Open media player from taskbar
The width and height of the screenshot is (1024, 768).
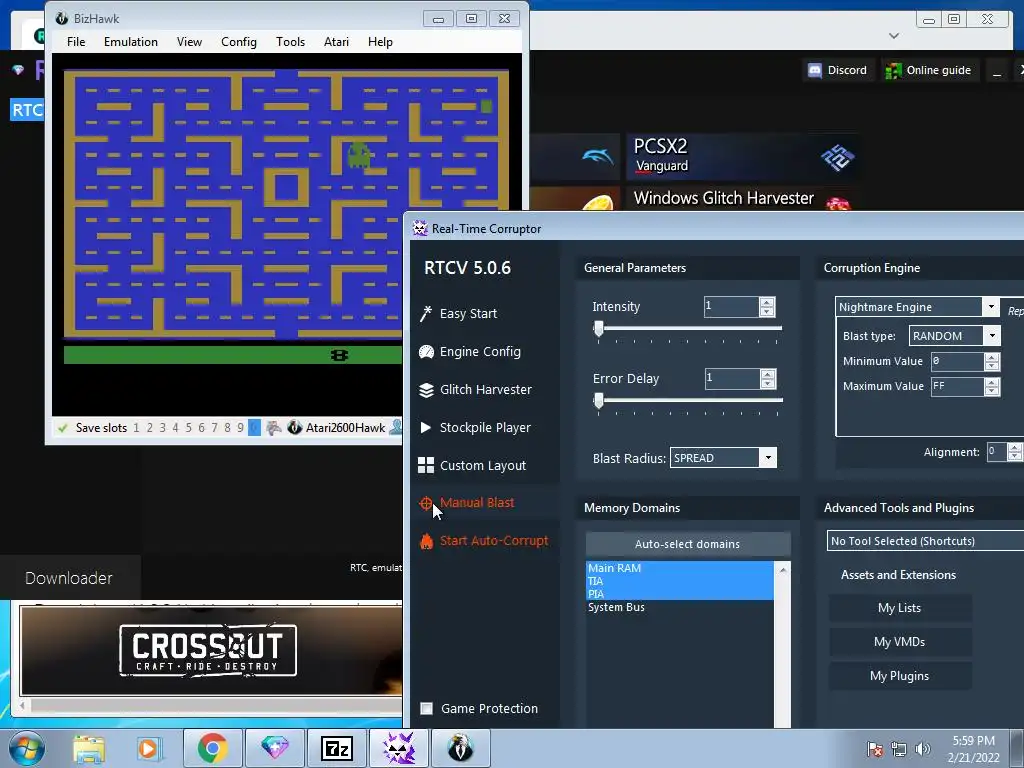[150, 748]
